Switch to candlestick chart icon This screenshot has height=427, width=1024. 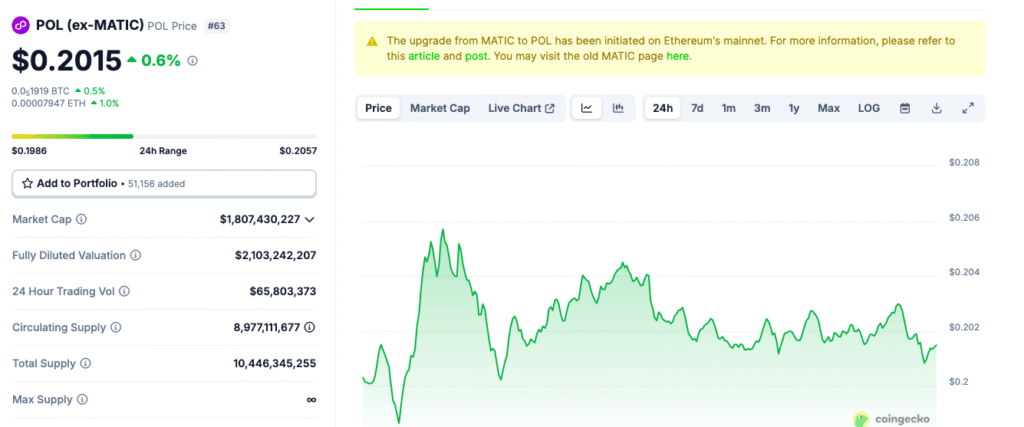tap(618, 108)
